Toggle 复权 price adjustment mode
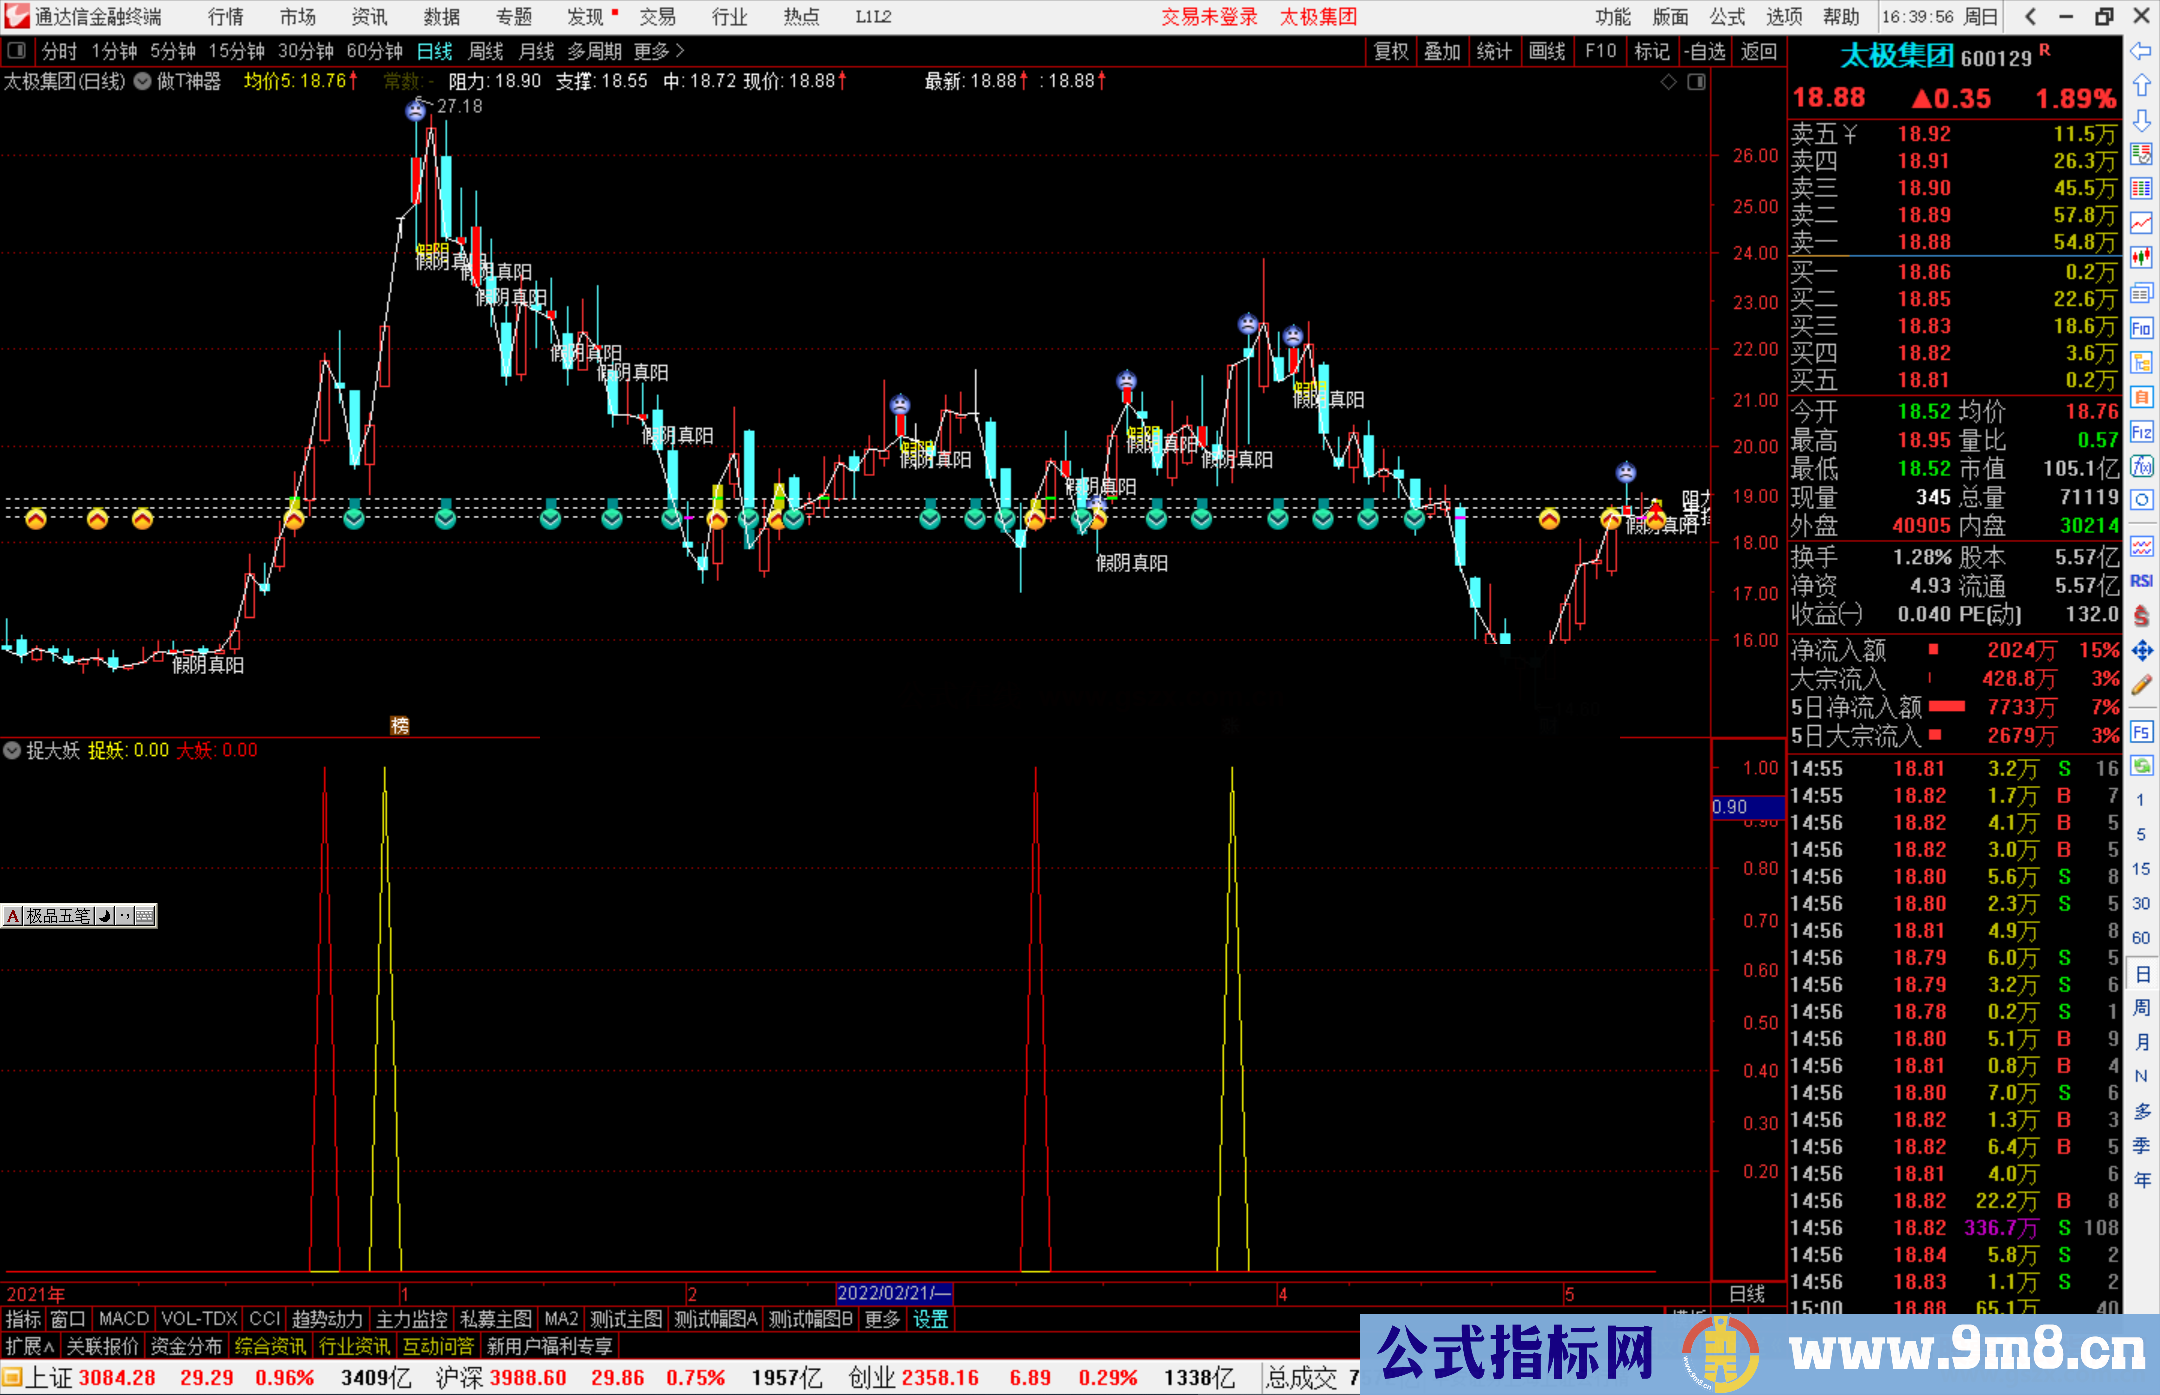The height and width of the screenshot is (1395, 2160). point(1390,50)
